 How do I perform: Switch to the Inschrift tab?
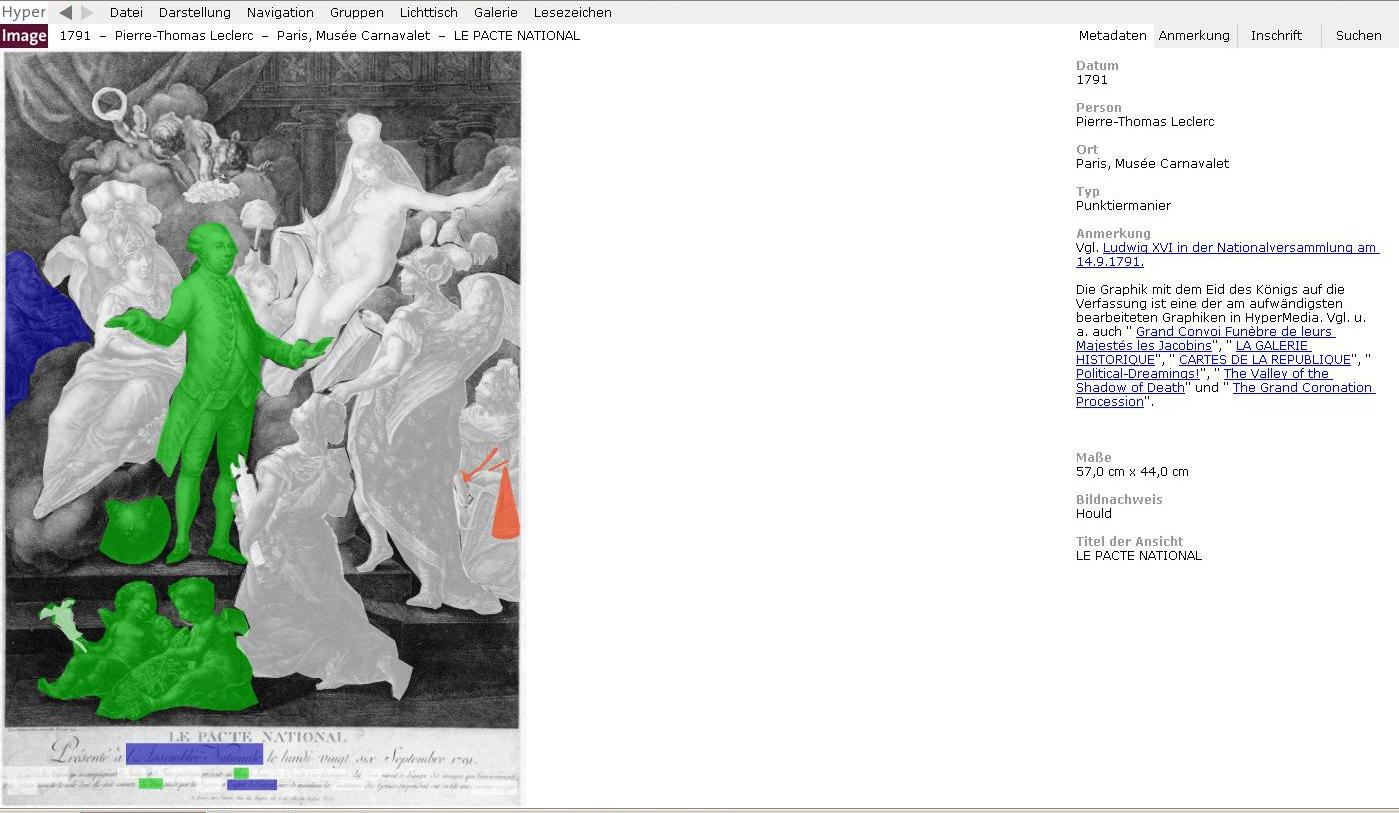pyautogui.click(x=1276, y=35)
